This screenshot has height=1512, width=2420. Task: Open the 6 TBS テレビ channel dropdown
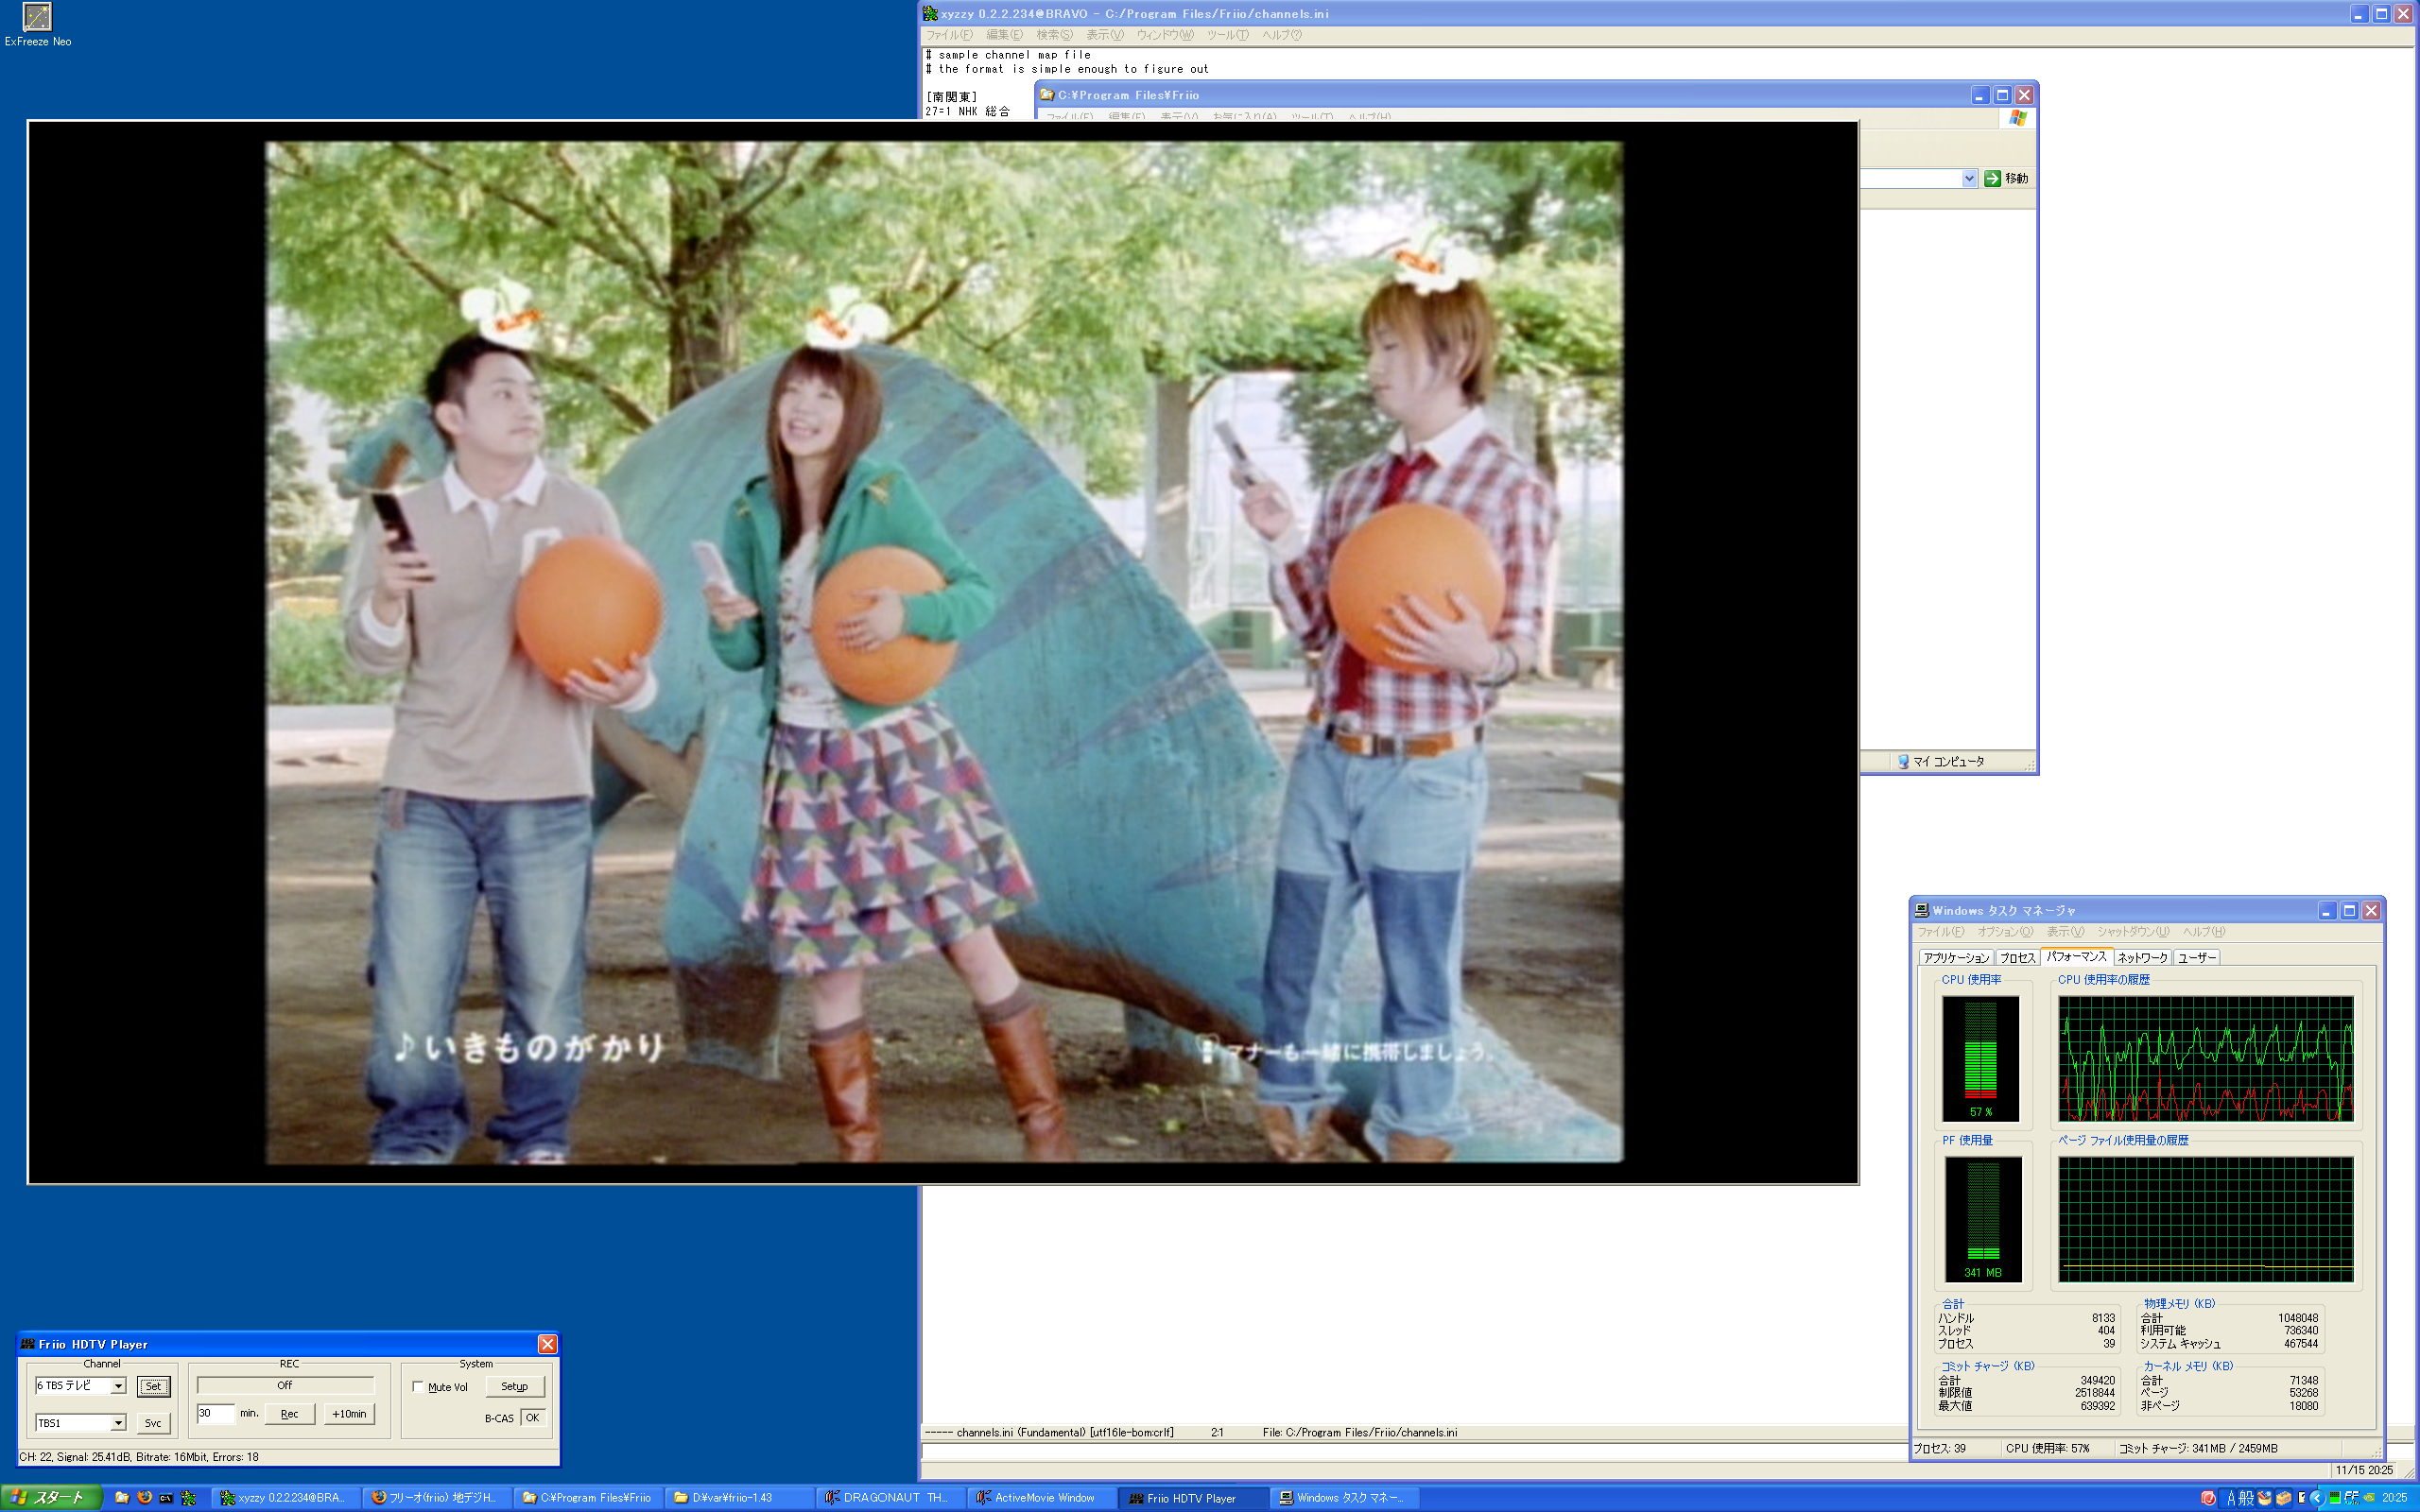pyautogui.click(x=118, y=1386)
